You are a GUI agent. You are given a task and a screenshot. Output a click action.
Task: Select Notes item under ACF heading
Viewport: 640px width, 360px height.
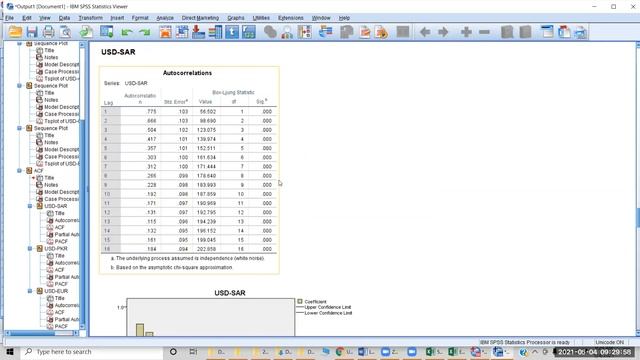click(51, 185)
